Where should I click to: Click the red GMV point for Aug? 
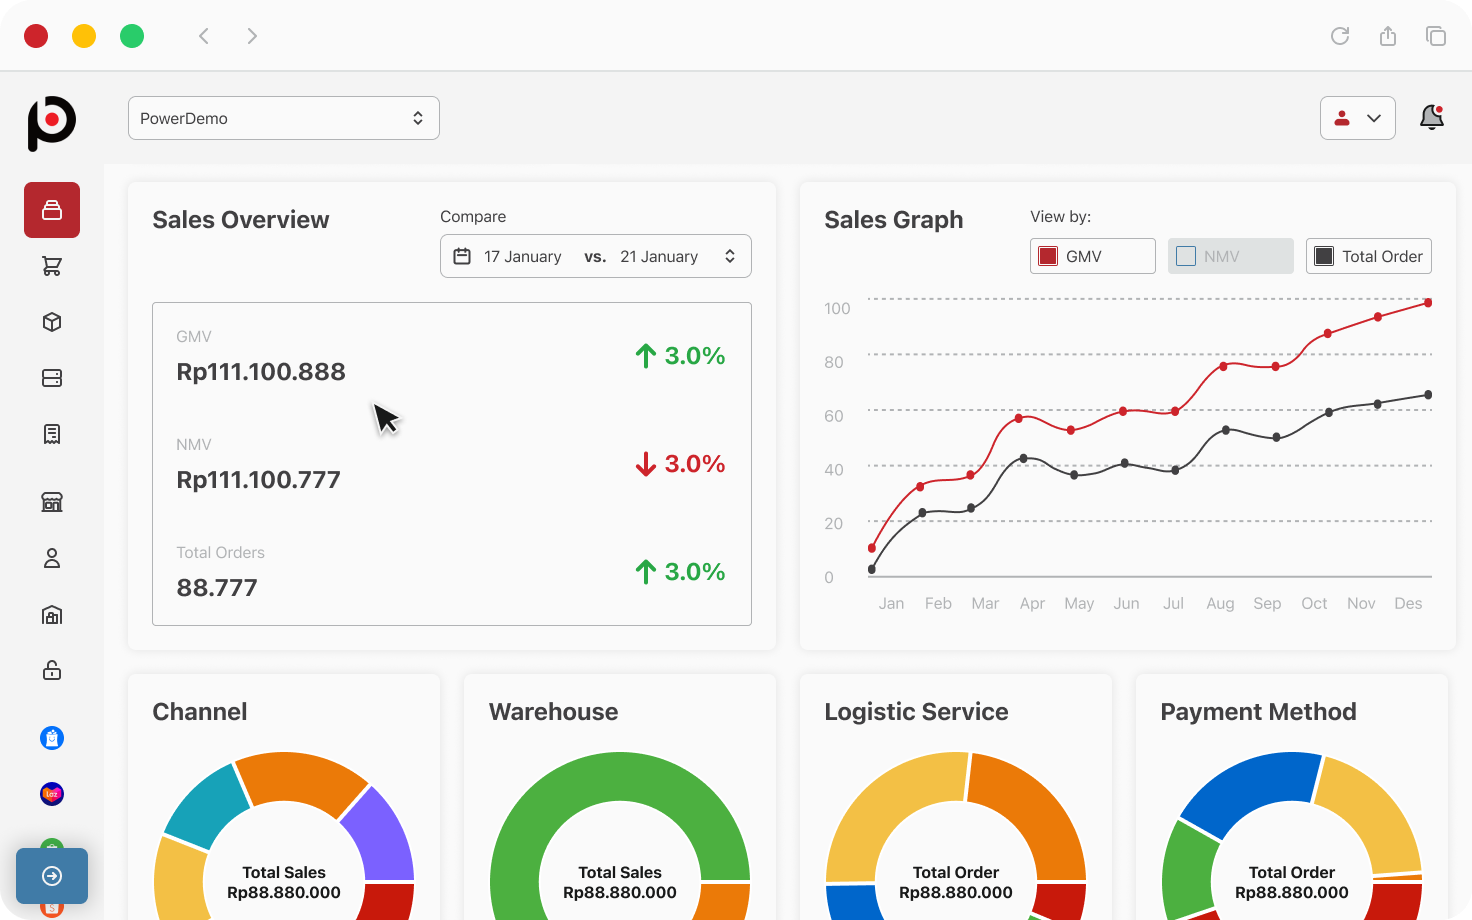[1223, 367]
